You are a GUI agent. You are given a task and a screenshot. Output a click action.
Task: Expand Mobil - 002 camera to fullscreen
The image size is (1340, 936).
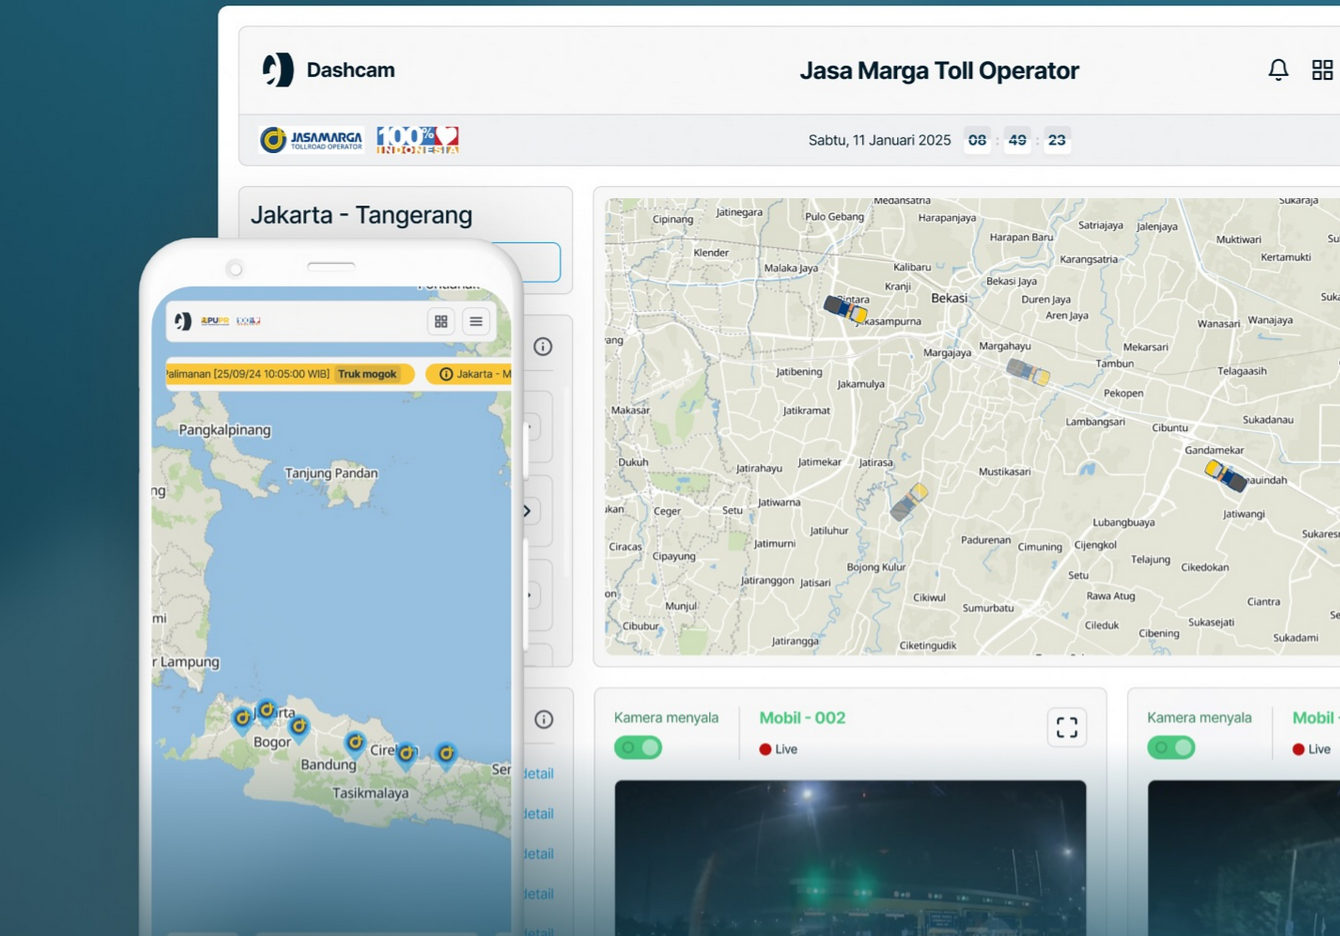click(1067, 727)
